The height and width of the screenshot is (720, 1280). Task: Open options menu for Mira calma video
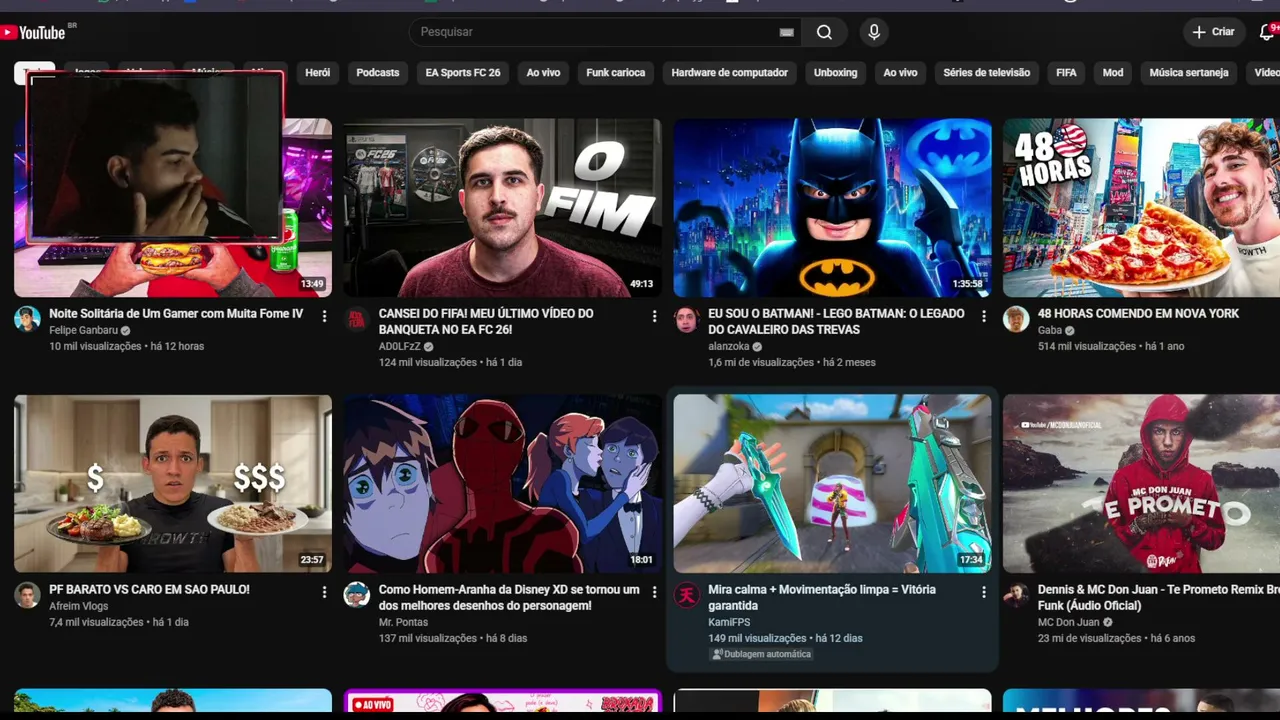(x=983, y=592)
